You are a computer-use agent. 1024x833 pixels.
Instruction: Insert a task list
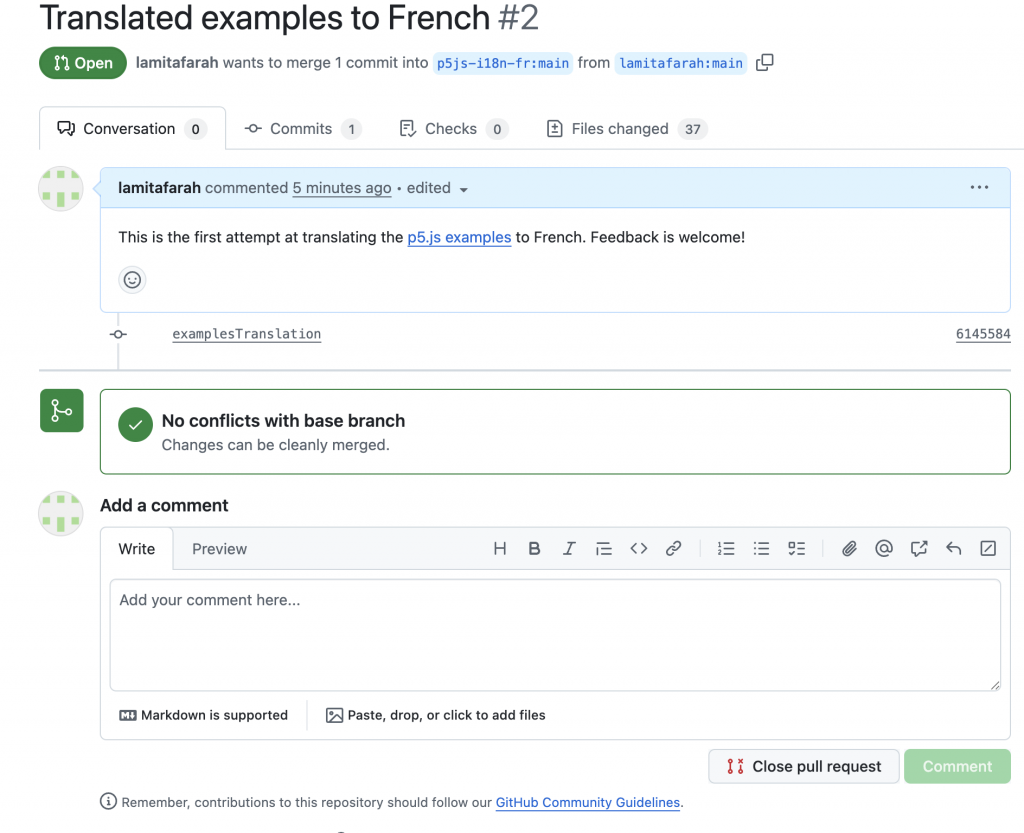point(796,548)
